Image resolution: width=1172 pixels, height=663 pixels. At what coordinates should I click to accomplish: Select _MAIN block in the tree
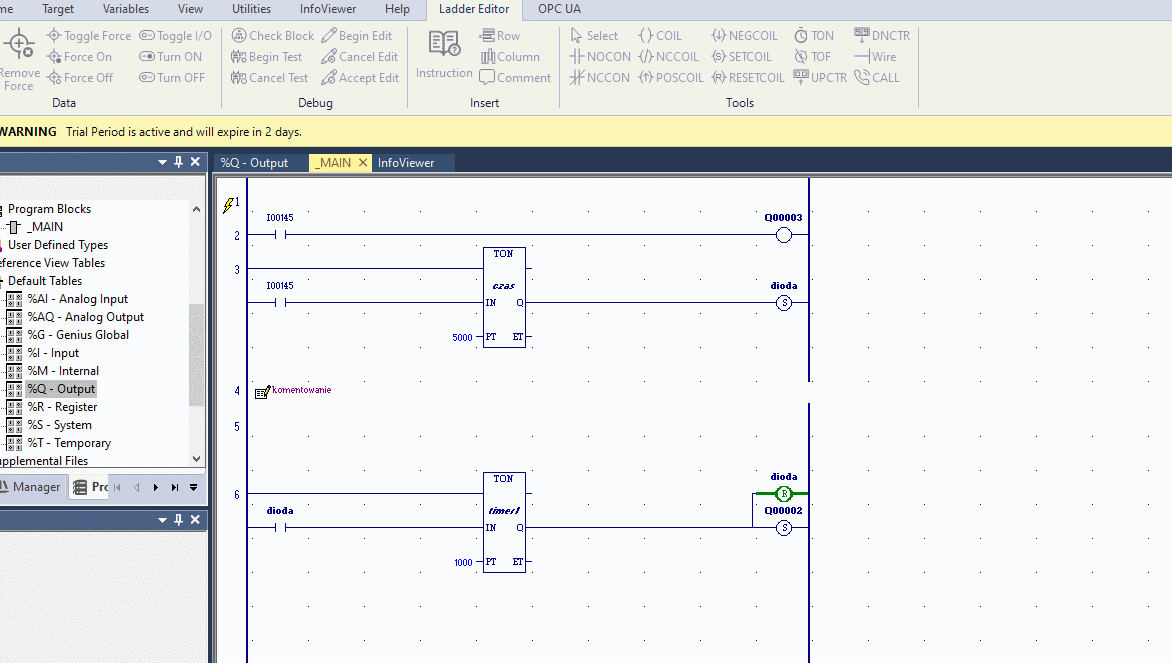point(45,227)
